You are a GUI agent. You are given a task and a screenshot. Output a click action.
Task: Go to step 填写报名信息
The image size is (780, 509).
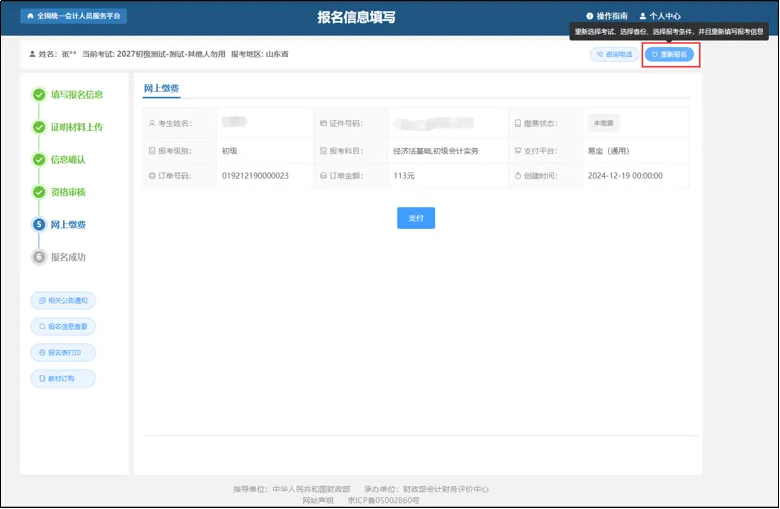click(x=77, y=95)
